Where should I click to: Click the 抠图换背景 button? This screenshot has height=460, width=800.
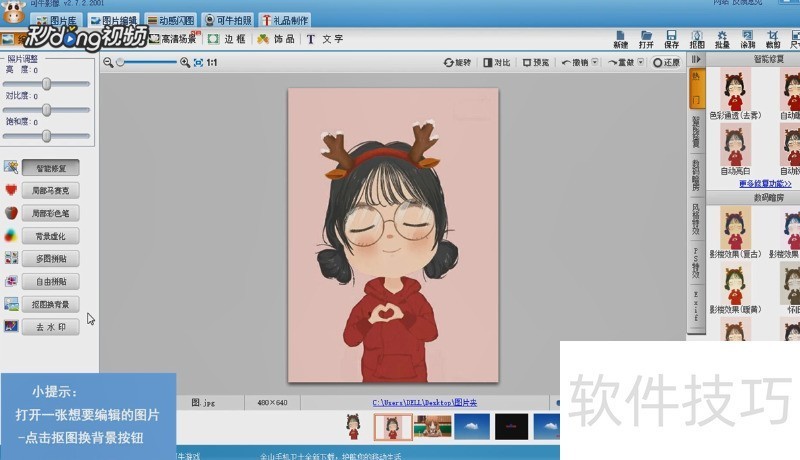[51, 304]
